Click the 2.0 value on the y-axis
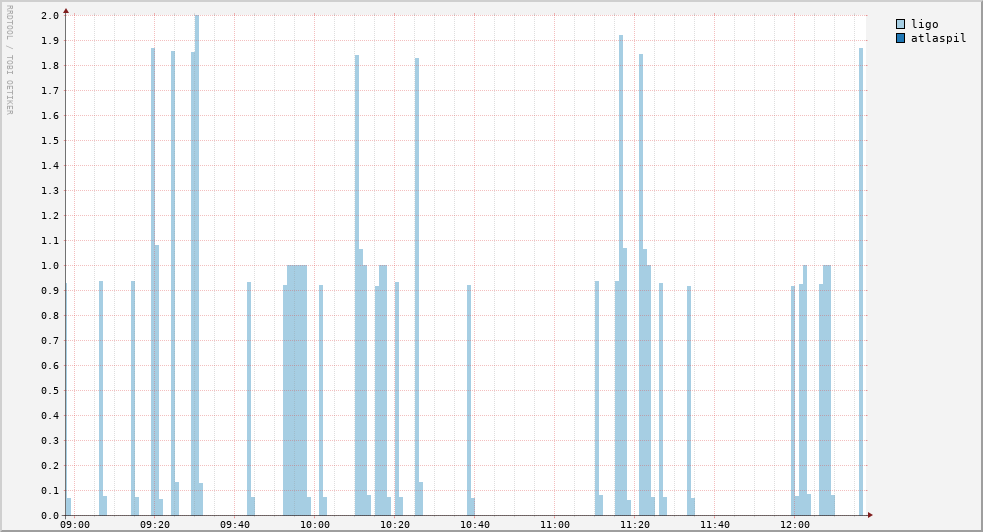The image size is (983, 532). pos(50,16)
